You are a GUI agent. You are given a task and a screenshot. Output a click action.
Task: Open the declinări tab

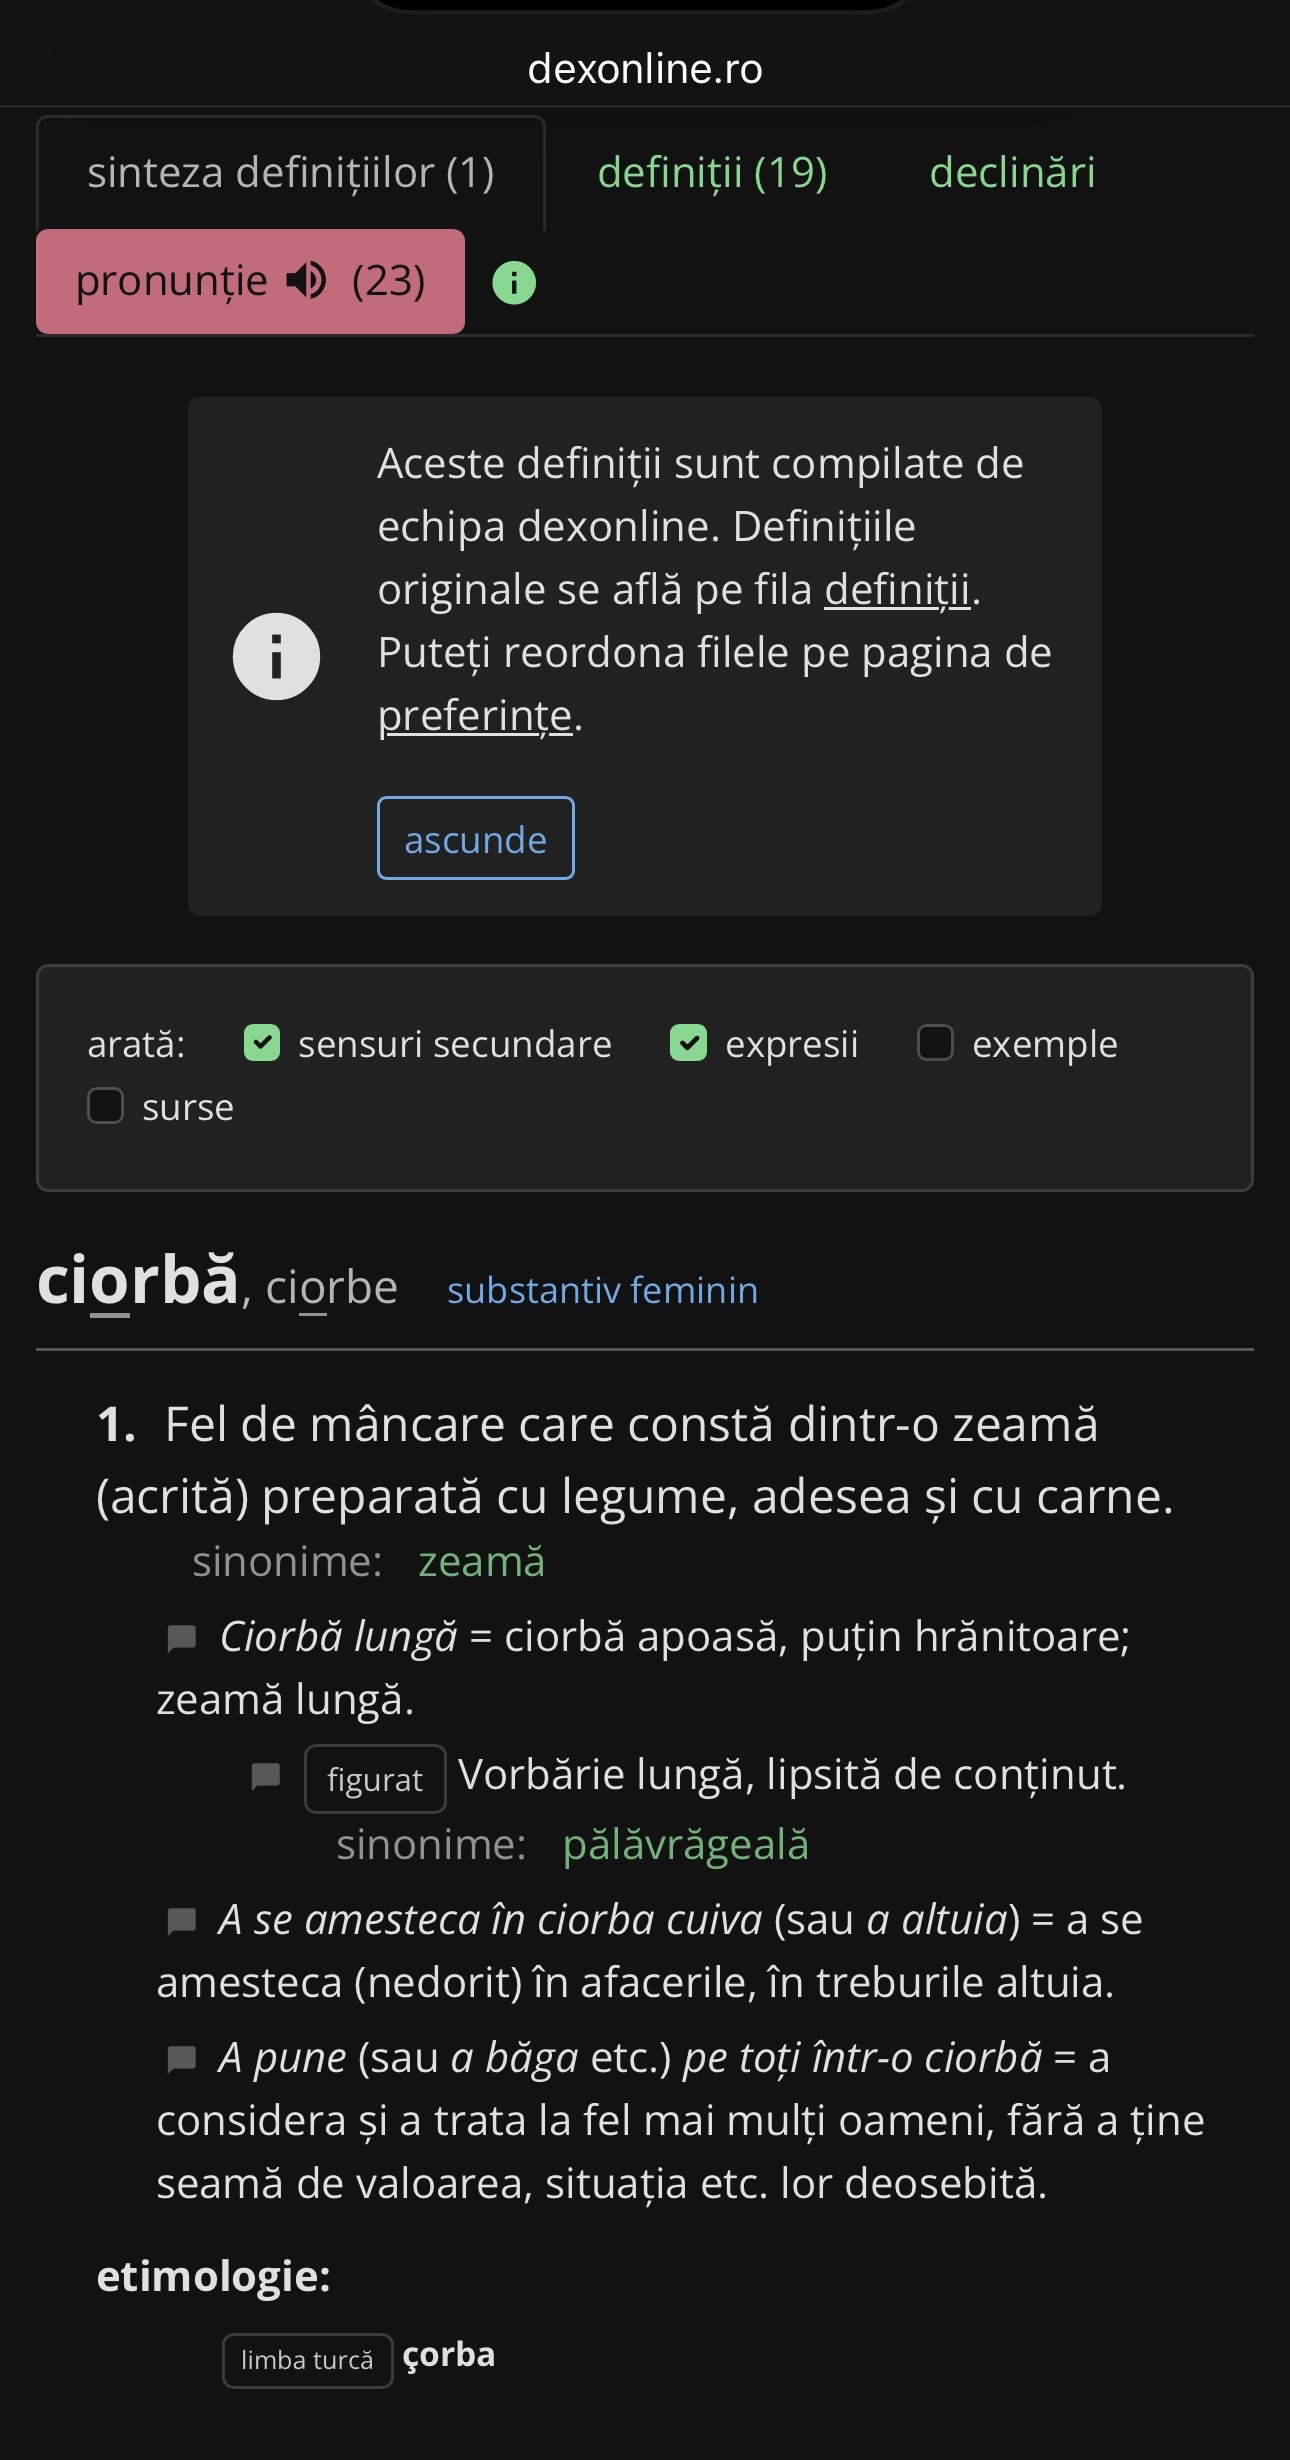tap(1012, 173)
